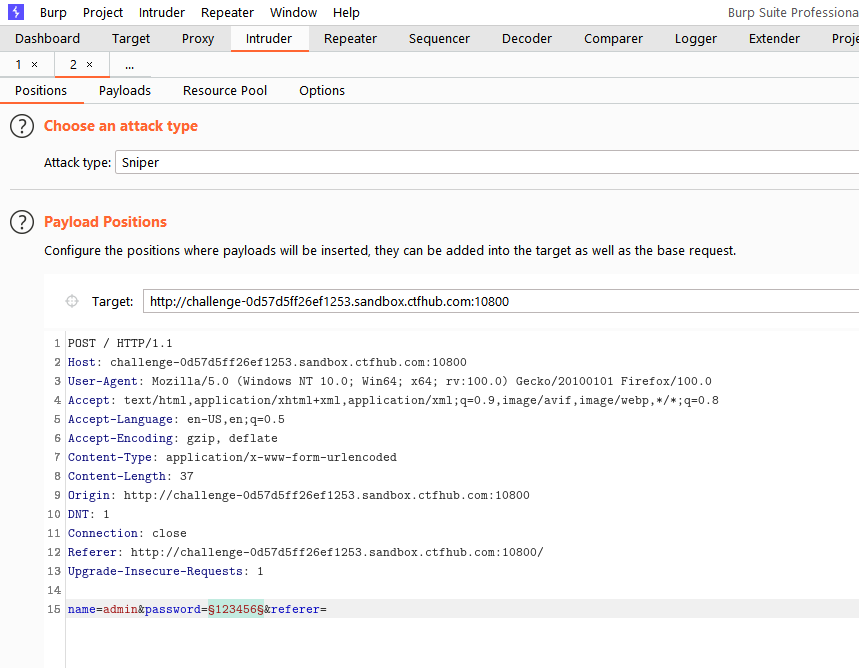The image size is (859, 668).
Task: Open the Project menu
Action: click(x=102, y=12)
